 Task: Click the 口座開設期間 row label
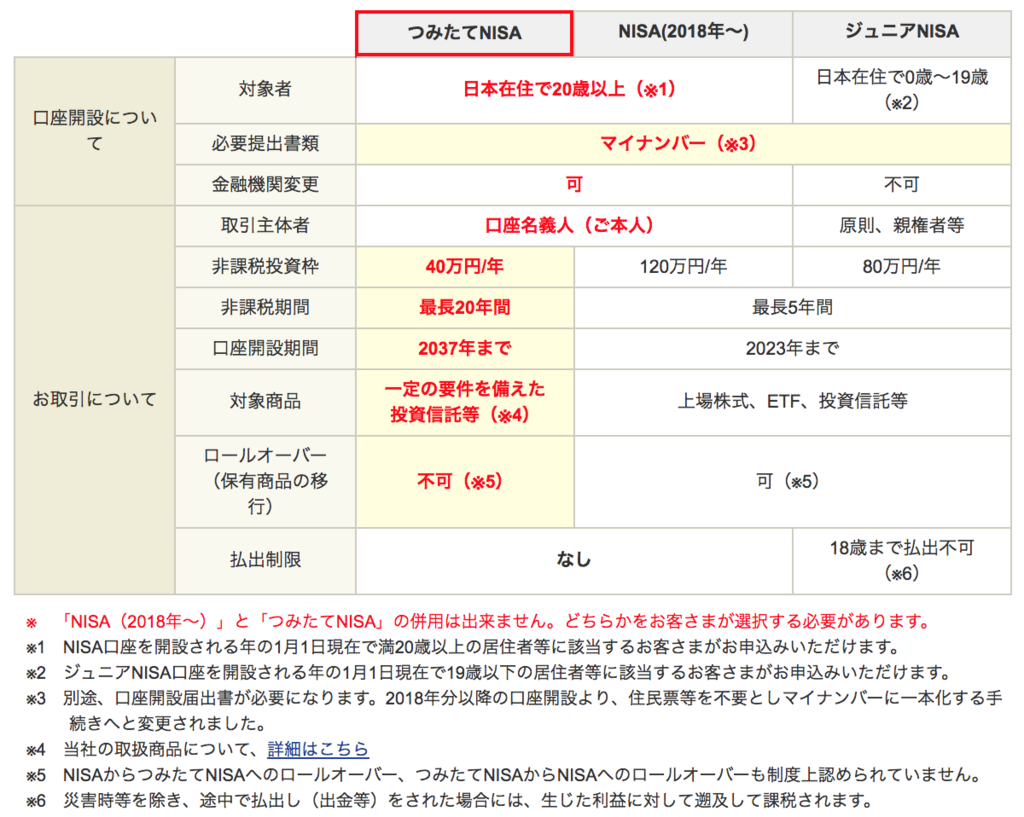[265, 349]
